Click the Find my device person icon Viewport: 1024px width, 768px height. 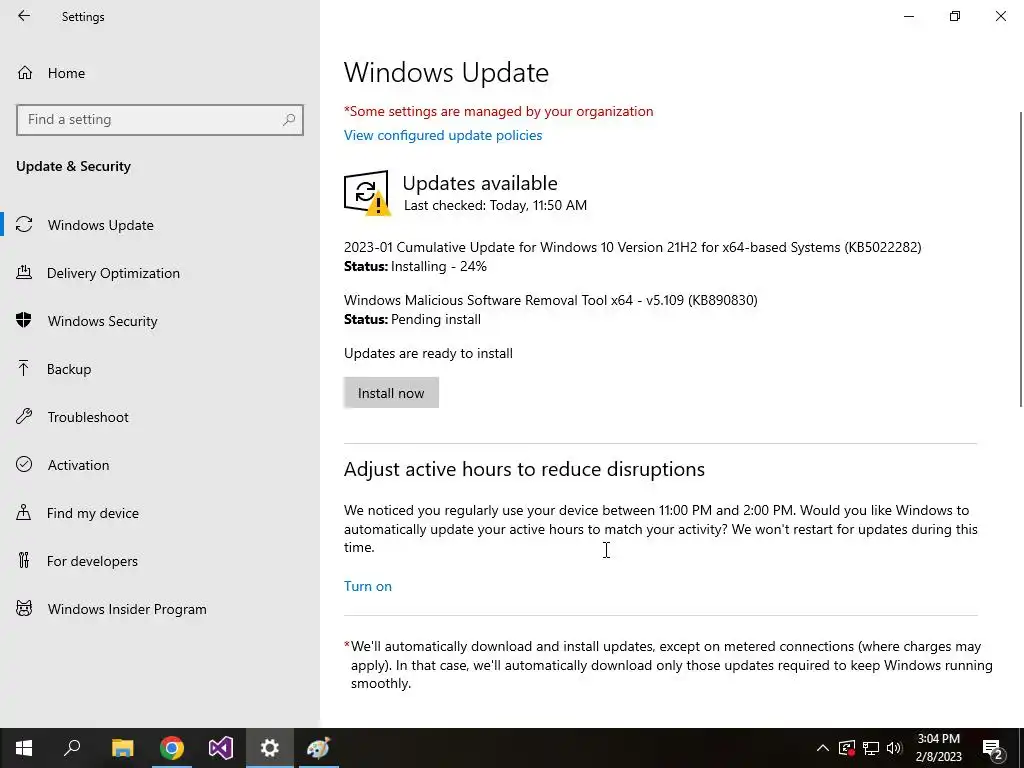pos(24,512)
